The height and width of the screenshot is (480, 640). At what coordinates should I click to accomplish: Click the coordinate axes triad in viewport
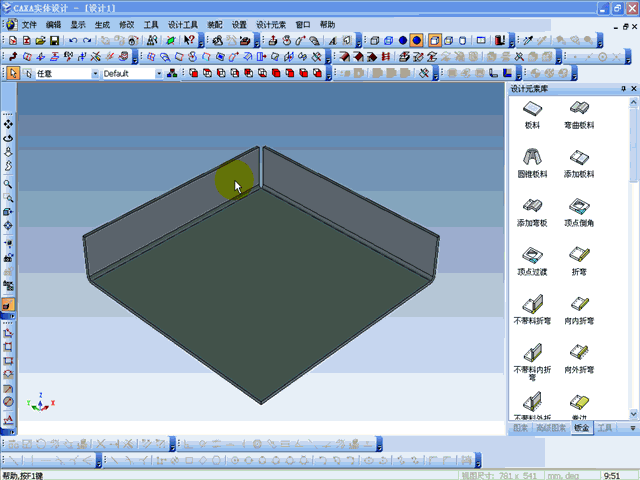tap(40, 403)
